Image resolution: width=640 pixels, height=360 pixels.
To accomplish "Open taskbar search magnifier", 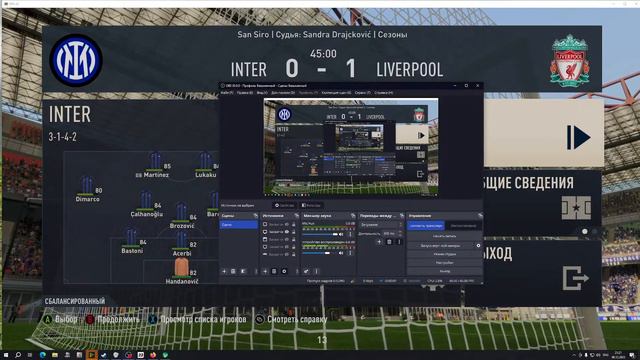I will [18, 355].
